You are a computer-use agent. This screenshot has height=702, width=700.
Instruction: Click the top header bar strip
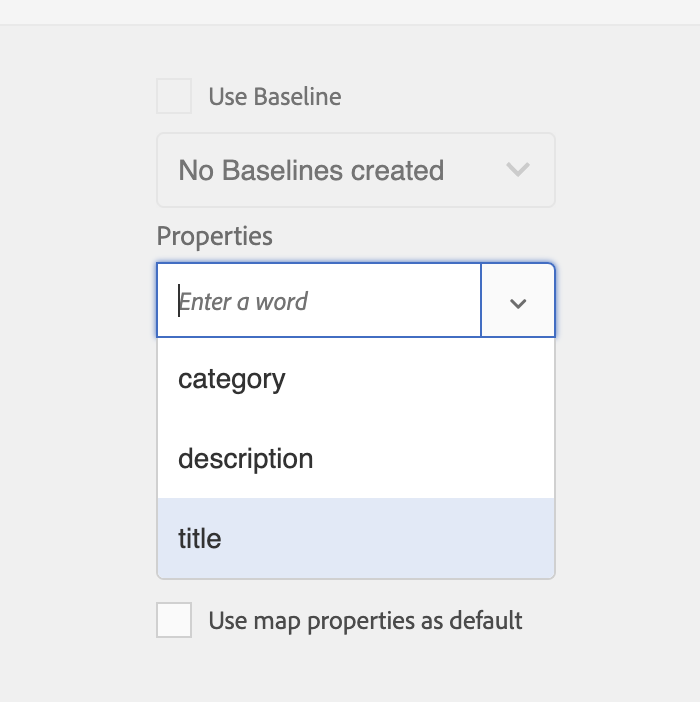350,12
